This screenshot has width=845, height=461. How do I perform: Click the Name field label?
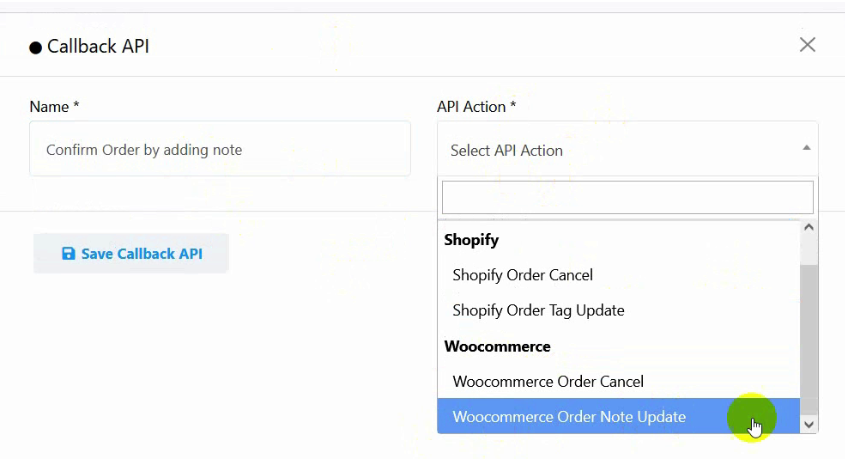pyautogui.click(x=54, y=107)
